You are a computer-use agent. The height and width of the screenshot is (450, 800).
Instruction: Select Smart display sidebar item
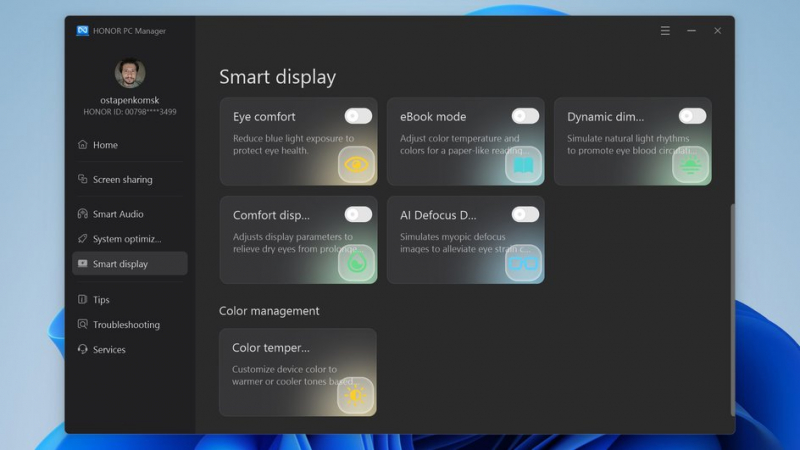coord(130,263)
